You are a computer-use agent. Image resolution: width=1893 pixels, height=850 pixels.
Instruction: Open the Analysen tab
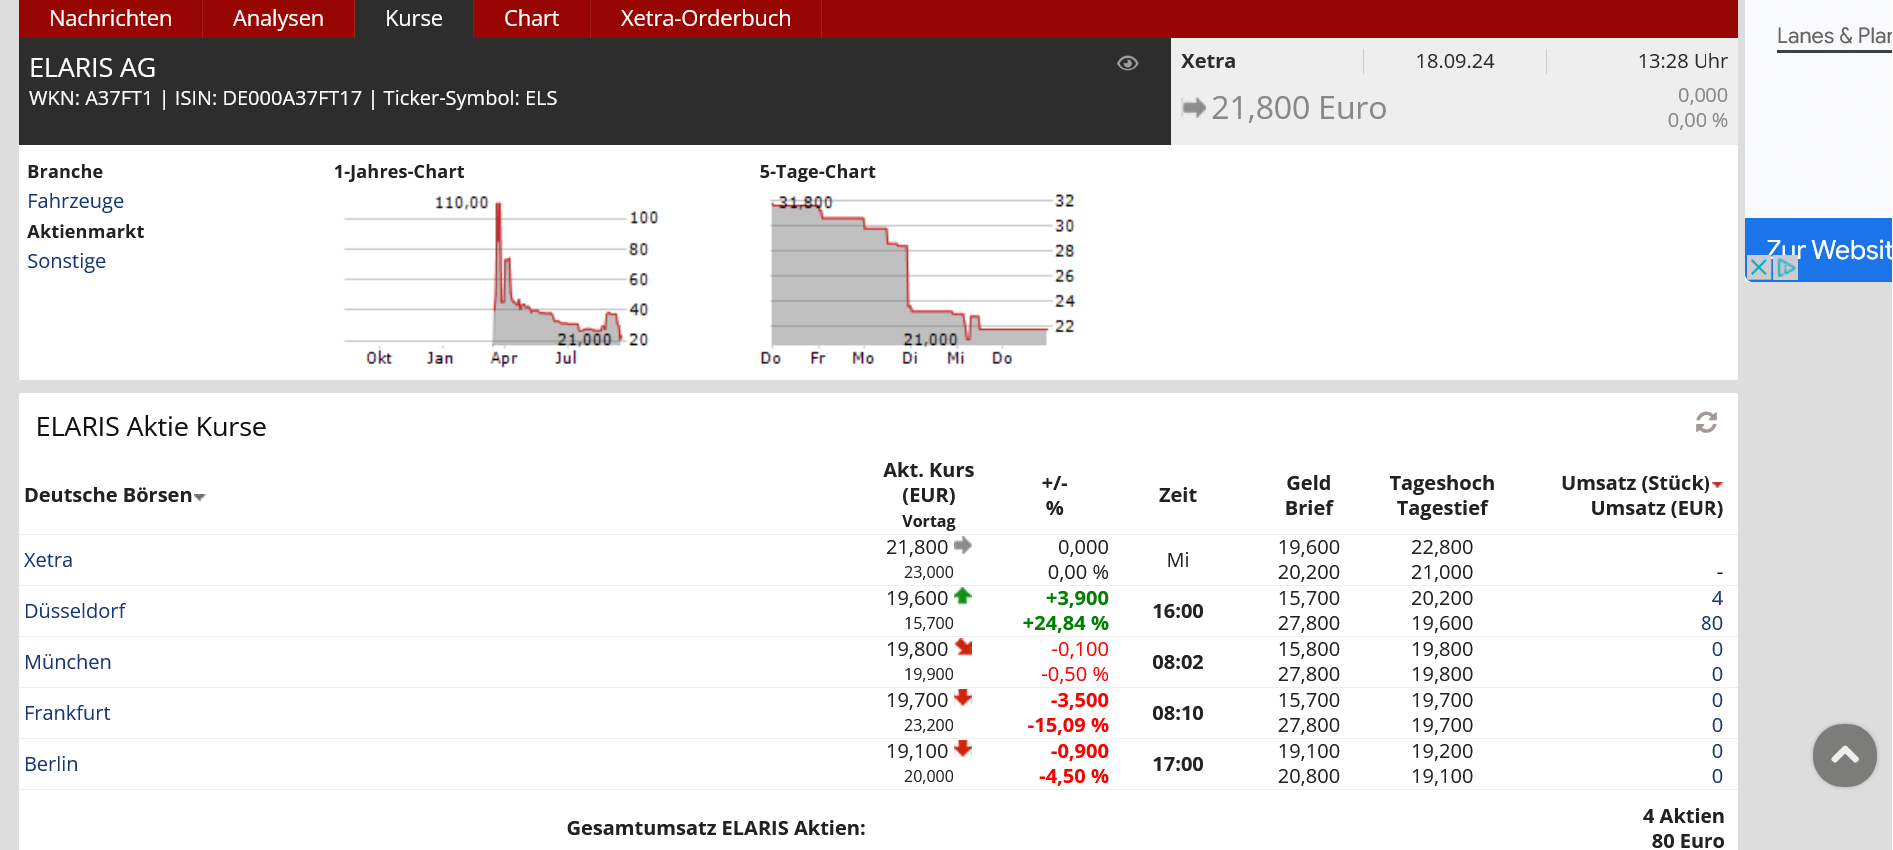278,19
